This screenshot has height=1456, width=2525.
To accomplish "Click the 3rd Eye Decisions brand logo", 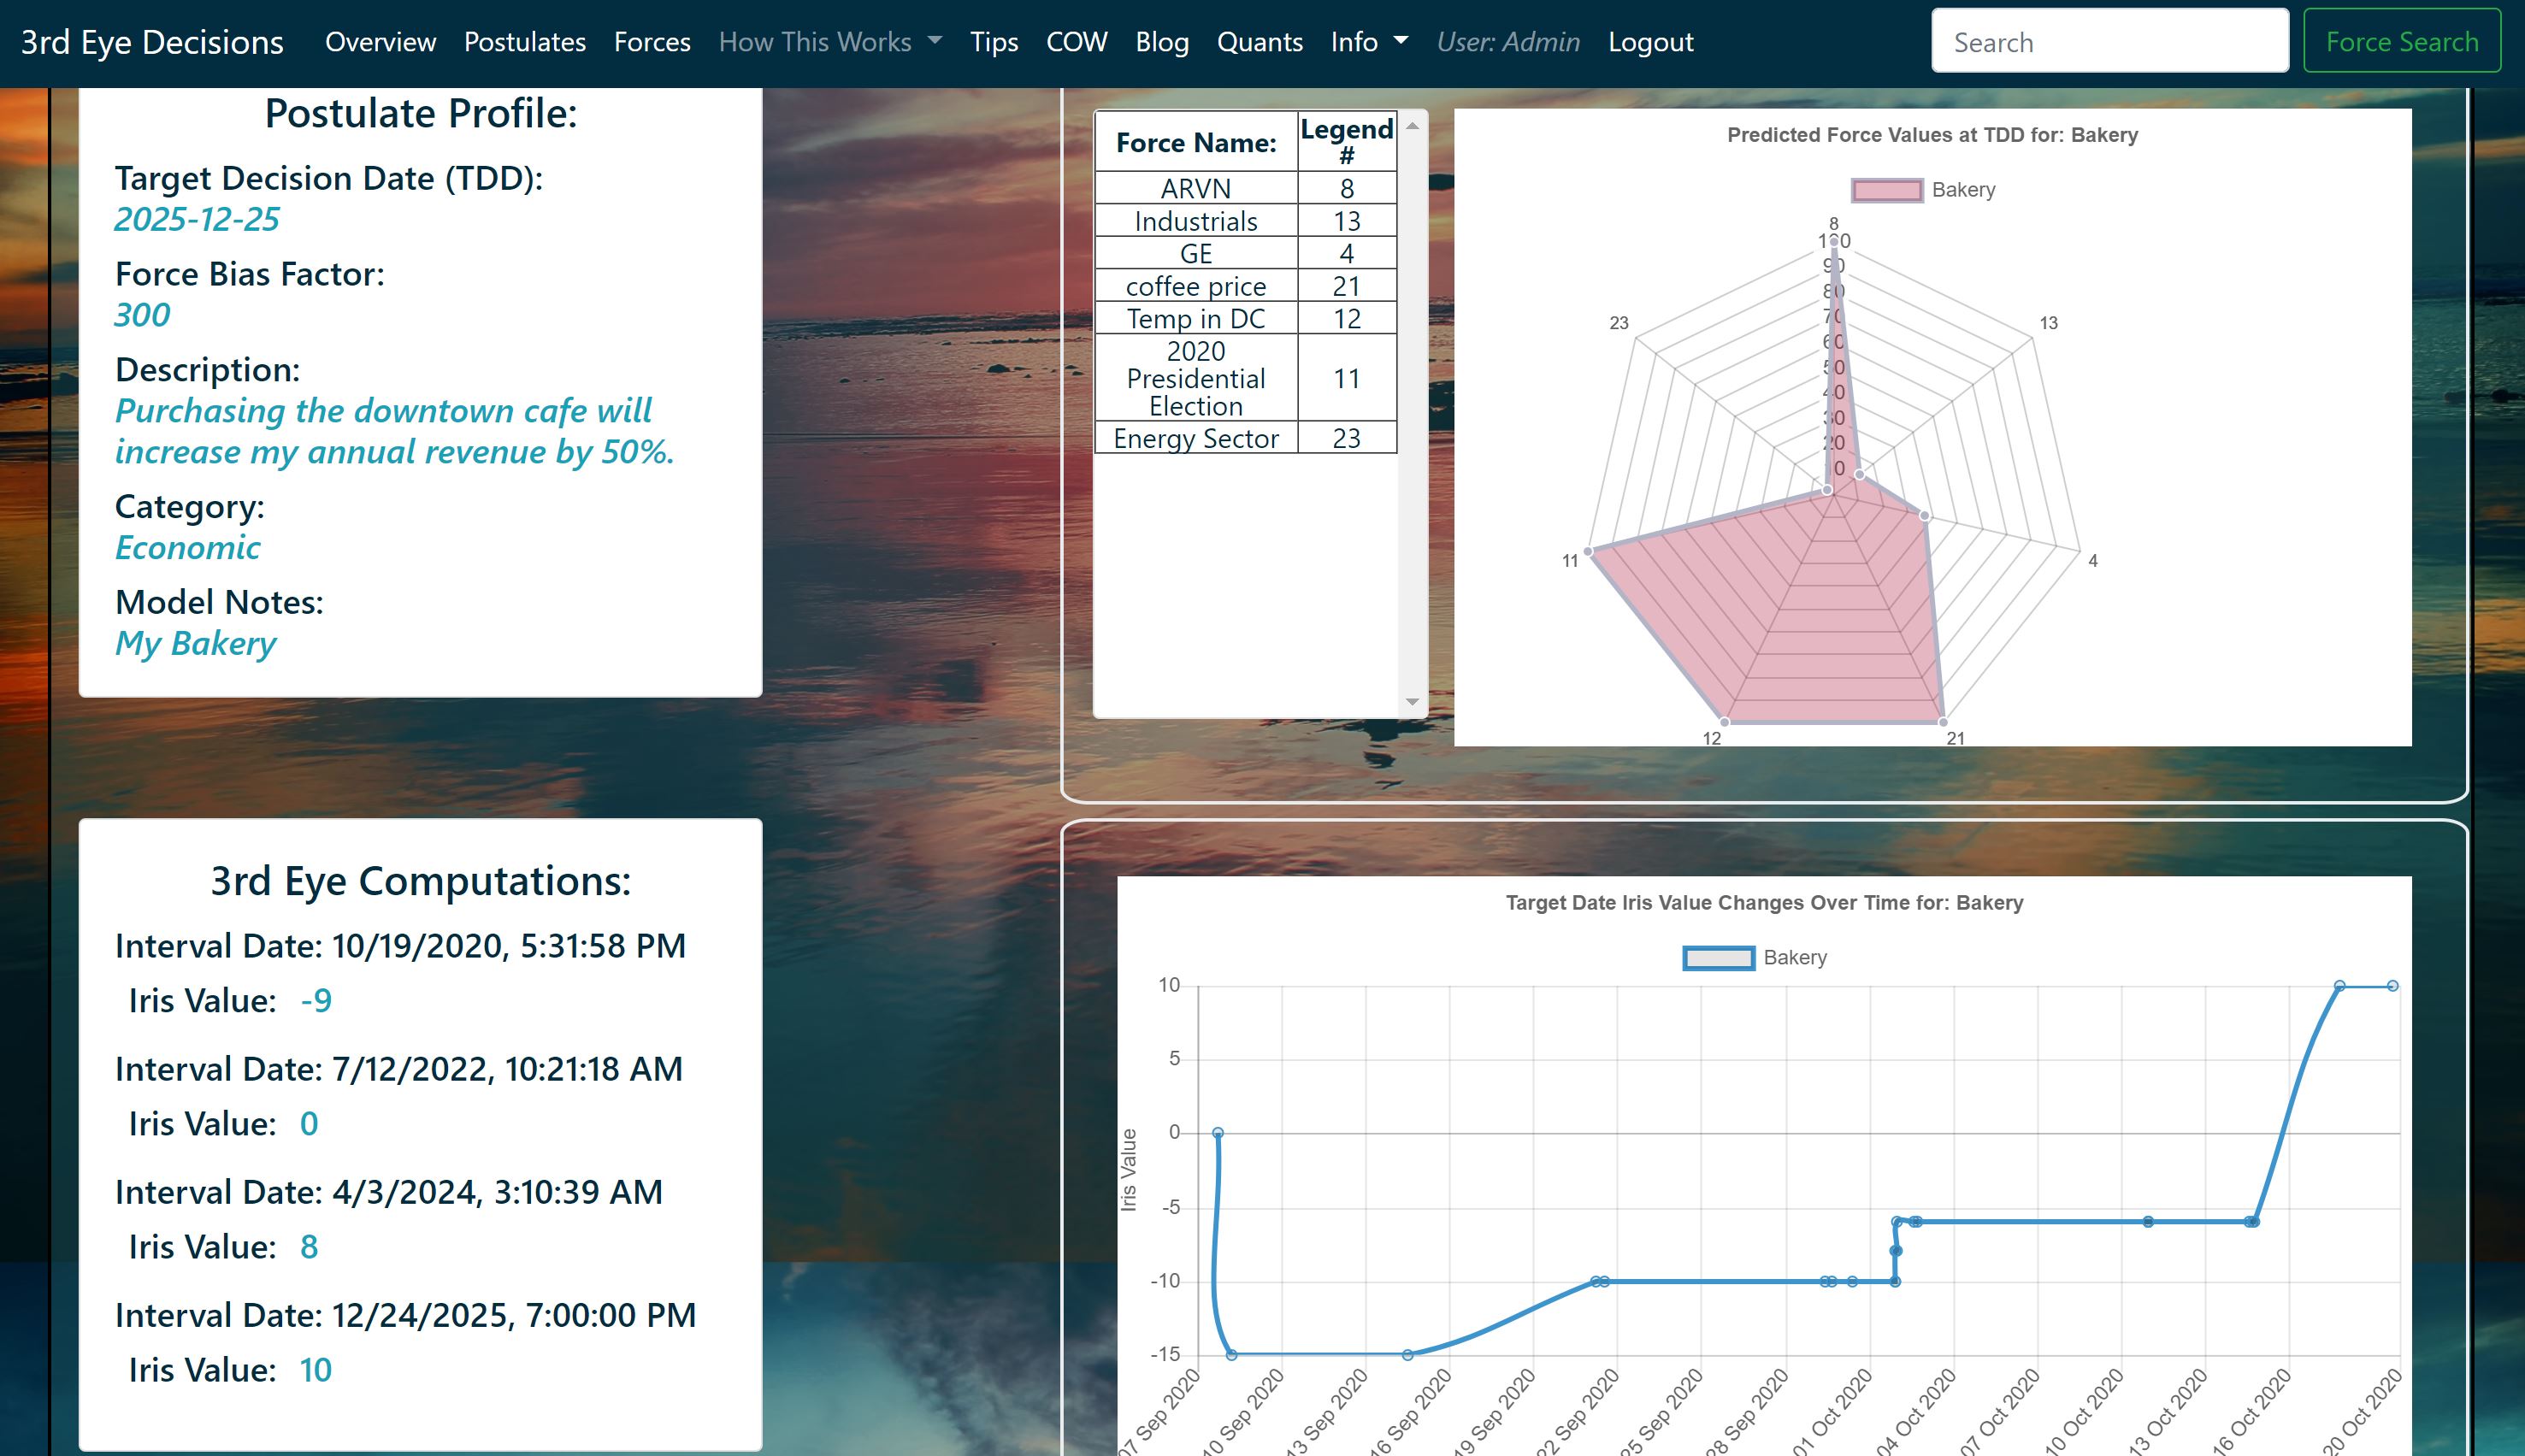I will (x=152, y=42).
